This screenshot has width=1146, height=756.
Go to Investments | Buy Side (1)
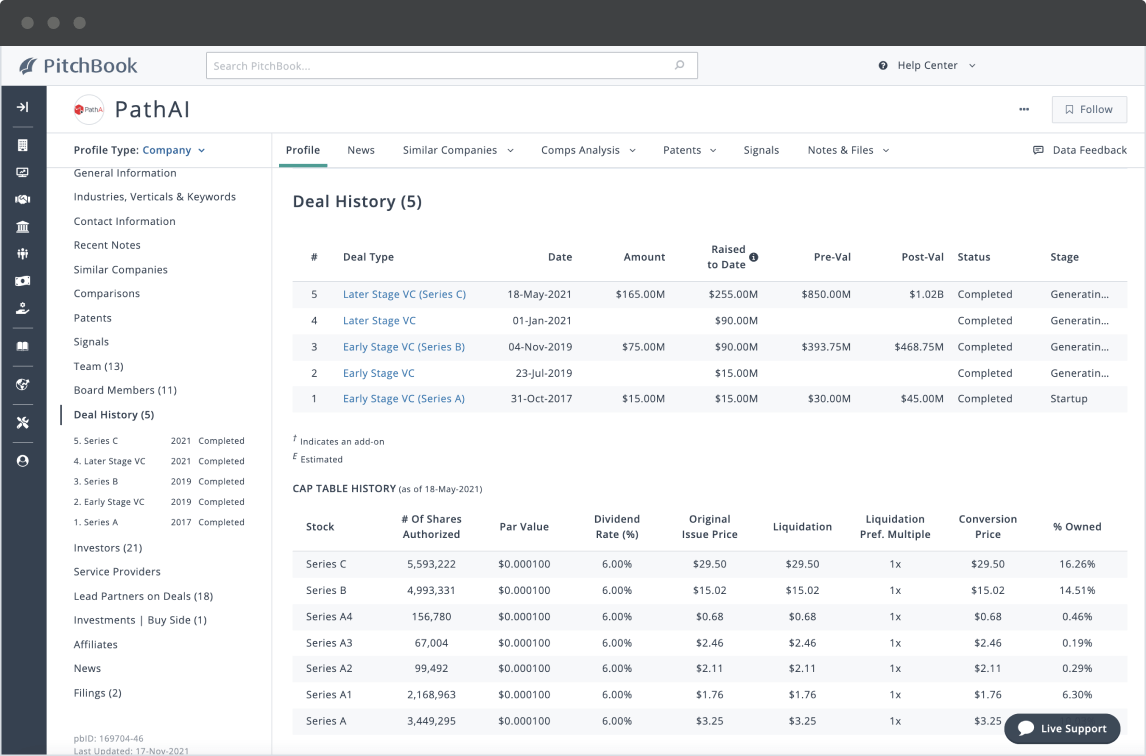pos(140,620)
